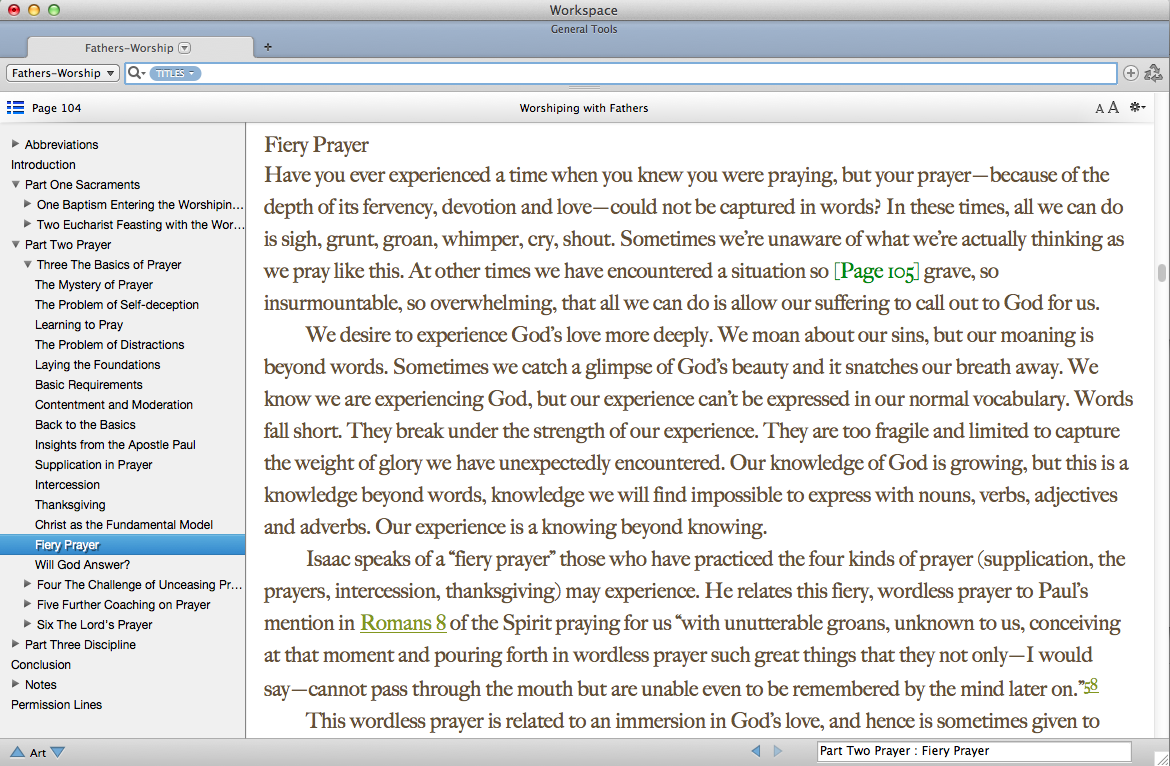The height and width of the screenshot is (766, 1170).
Task: Increase text size with large A
Action: [x=1113, y=107]
